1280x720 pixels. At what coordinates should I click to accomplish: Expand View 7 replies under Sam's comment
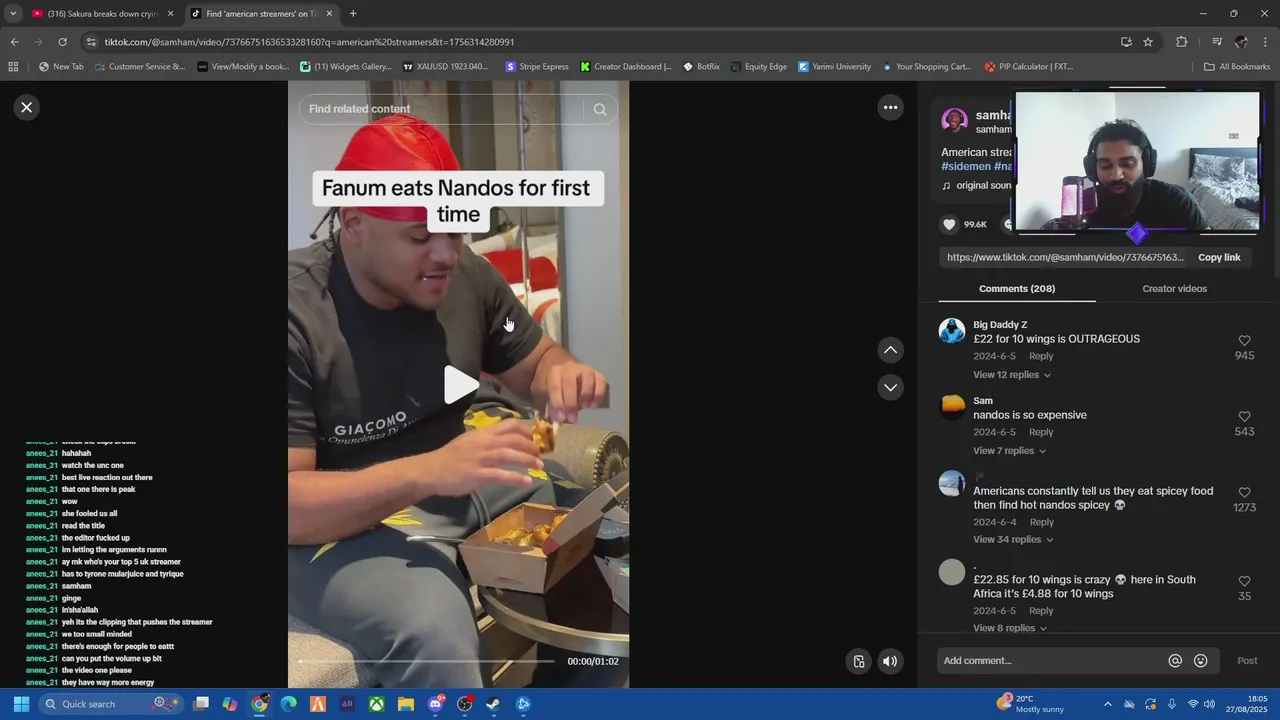(1009, 451)
